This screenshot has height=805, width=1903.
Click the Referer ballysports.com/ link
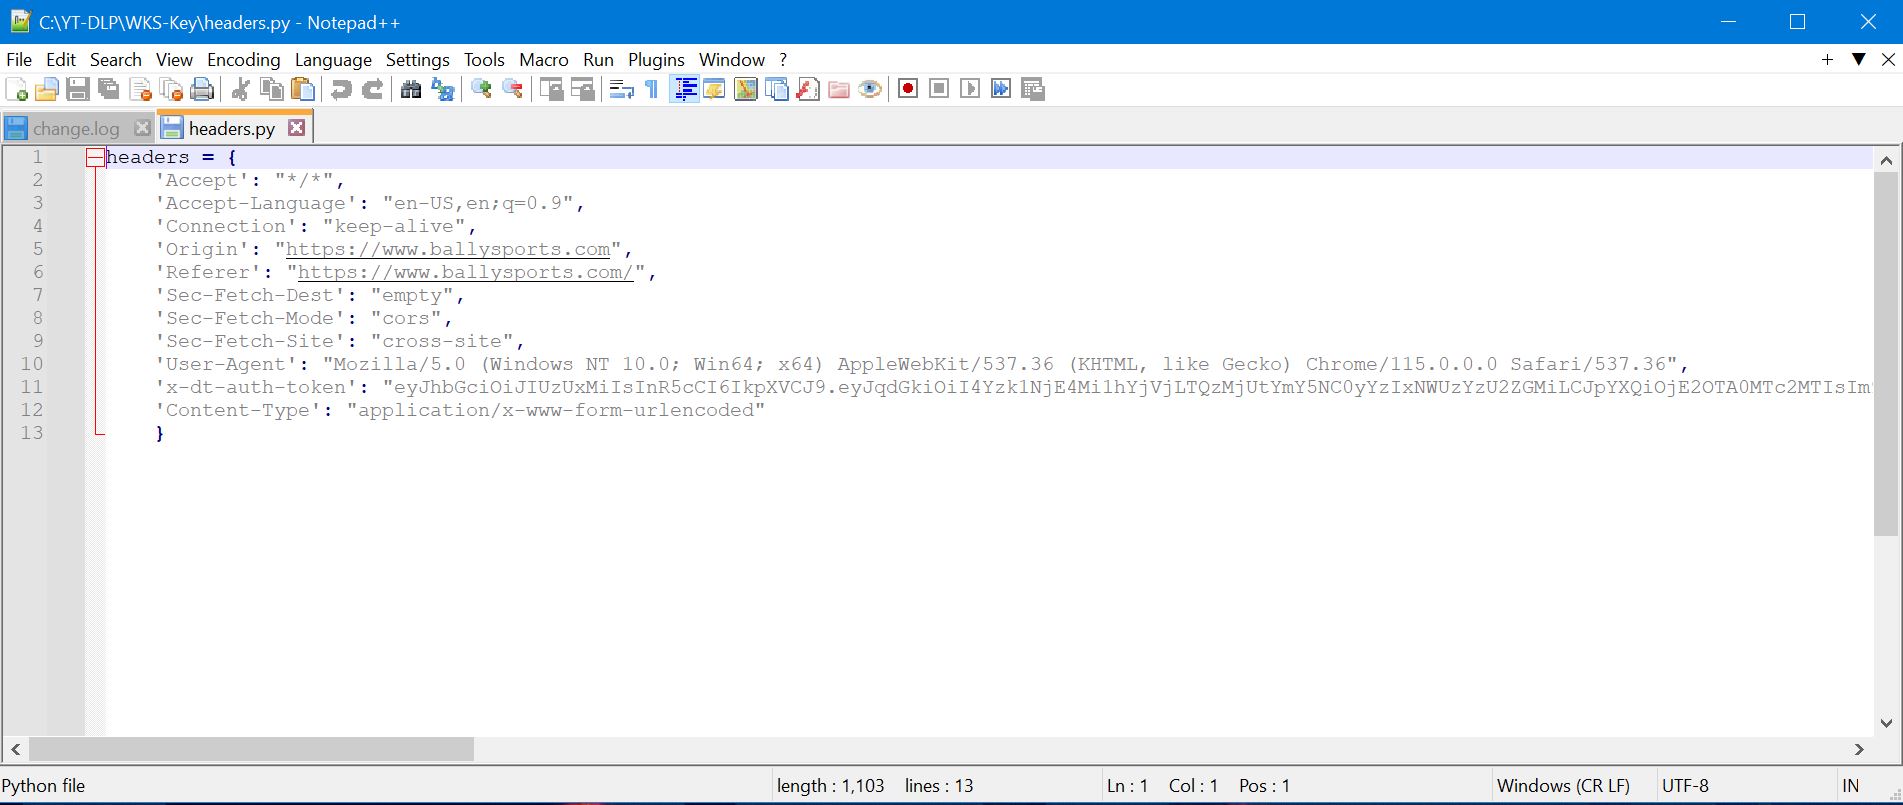click(466, 272)
